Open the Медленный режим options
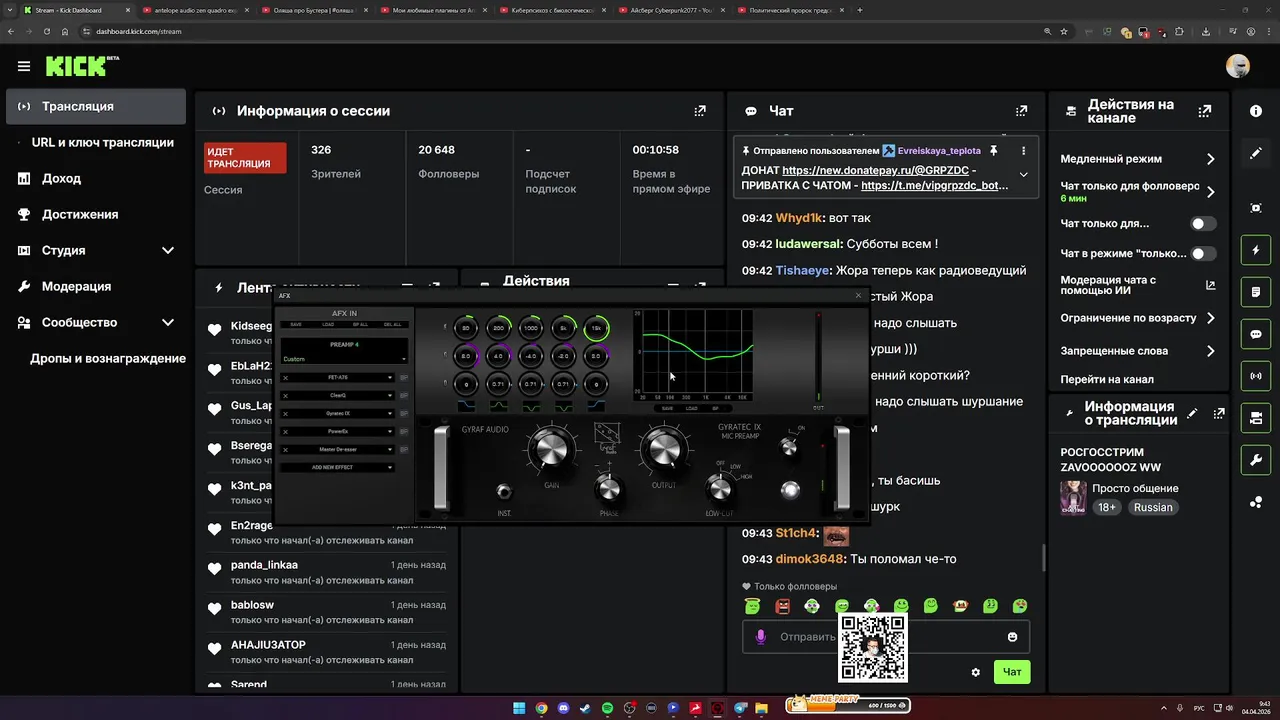1280x720 pixels. pyautogui.click(x=1210, y=159)
